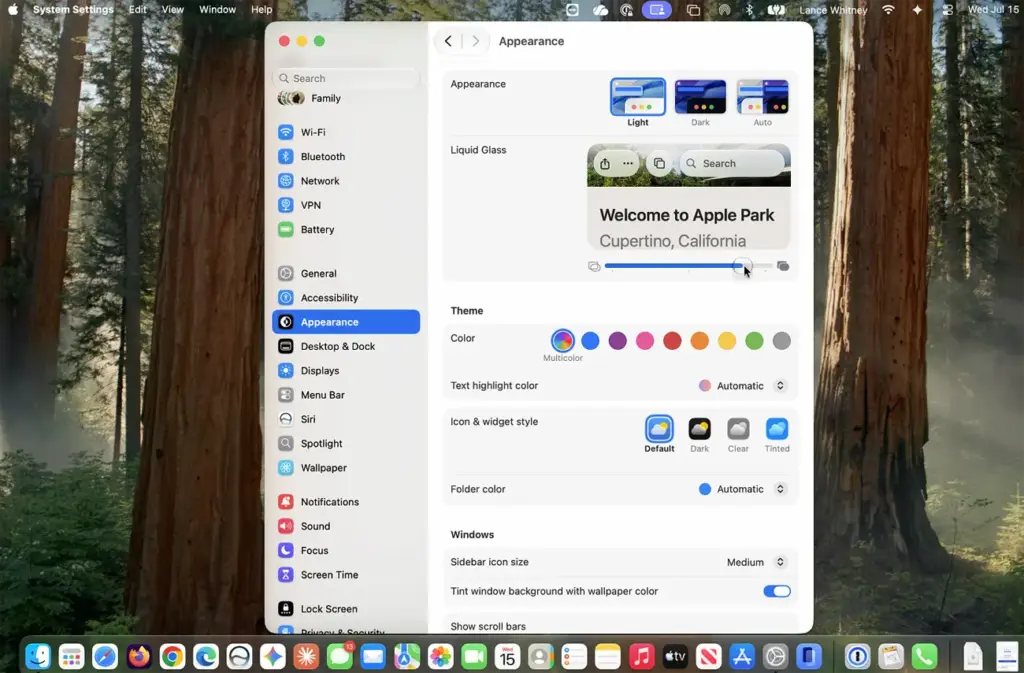This screenshot has width=1024, height=673.
Task: Go to Focus settings
Action: [x=346, y=550]
